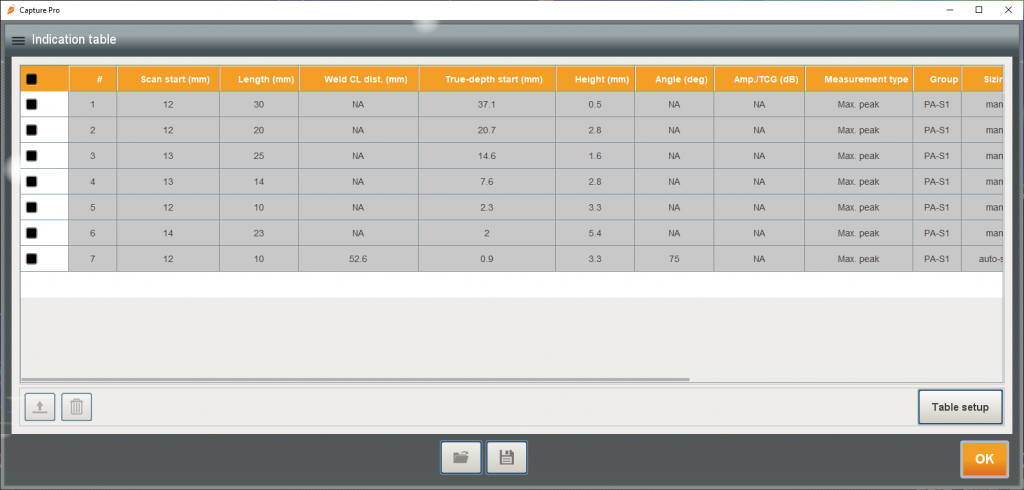Check the box for indication row 5
1024x490 pixels.
pyautogui.click(x=31, y=207)
